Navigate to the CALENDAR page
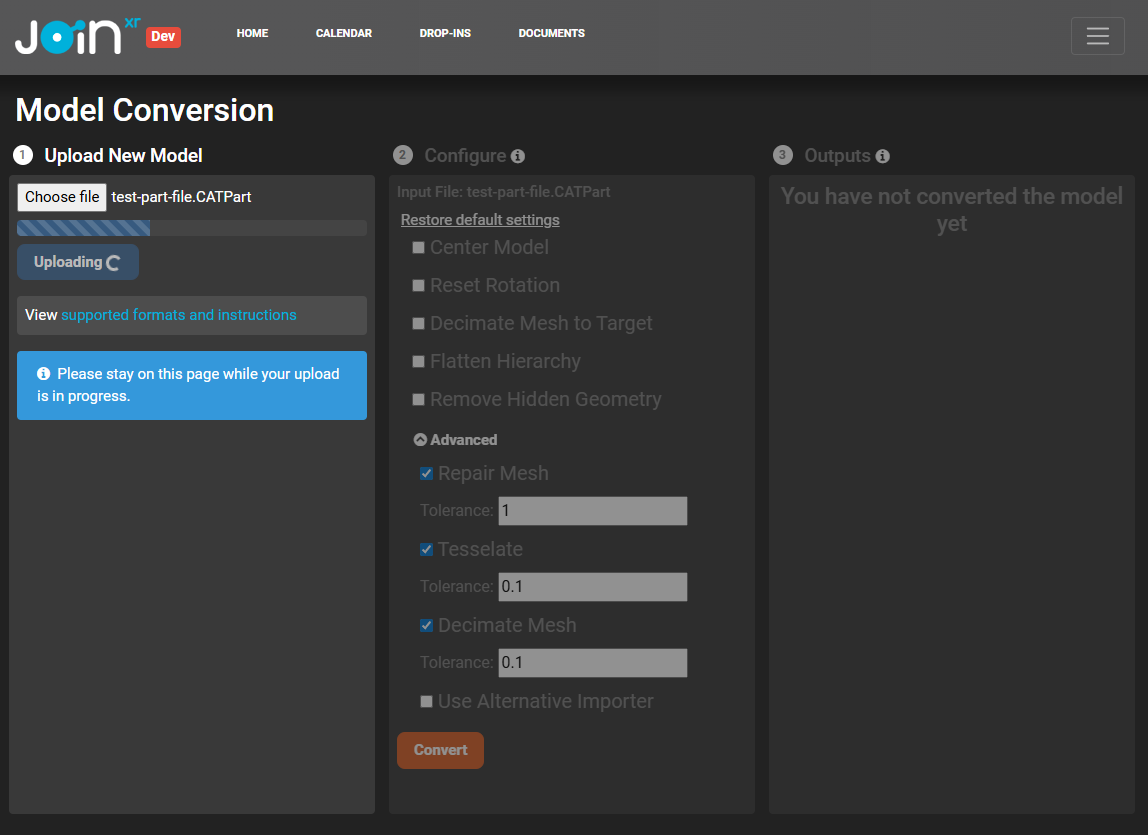This screenshot has width=1148, height=835. tap(343, 33)
